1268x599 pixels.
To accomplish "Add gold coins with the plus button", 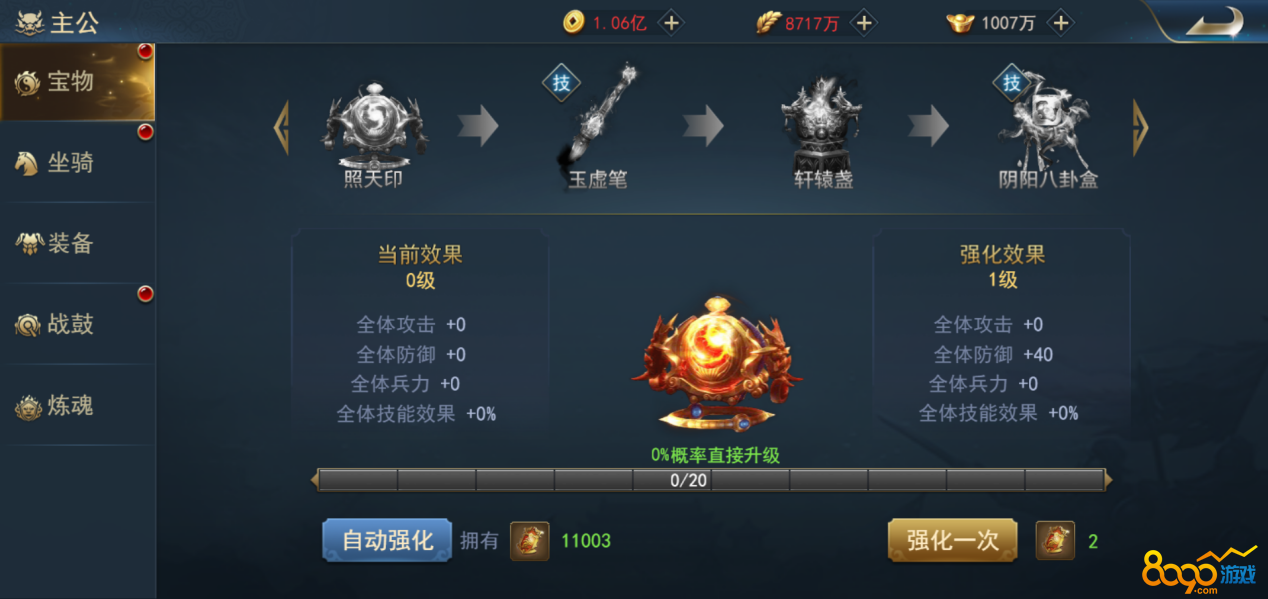I will click(671, 23).
